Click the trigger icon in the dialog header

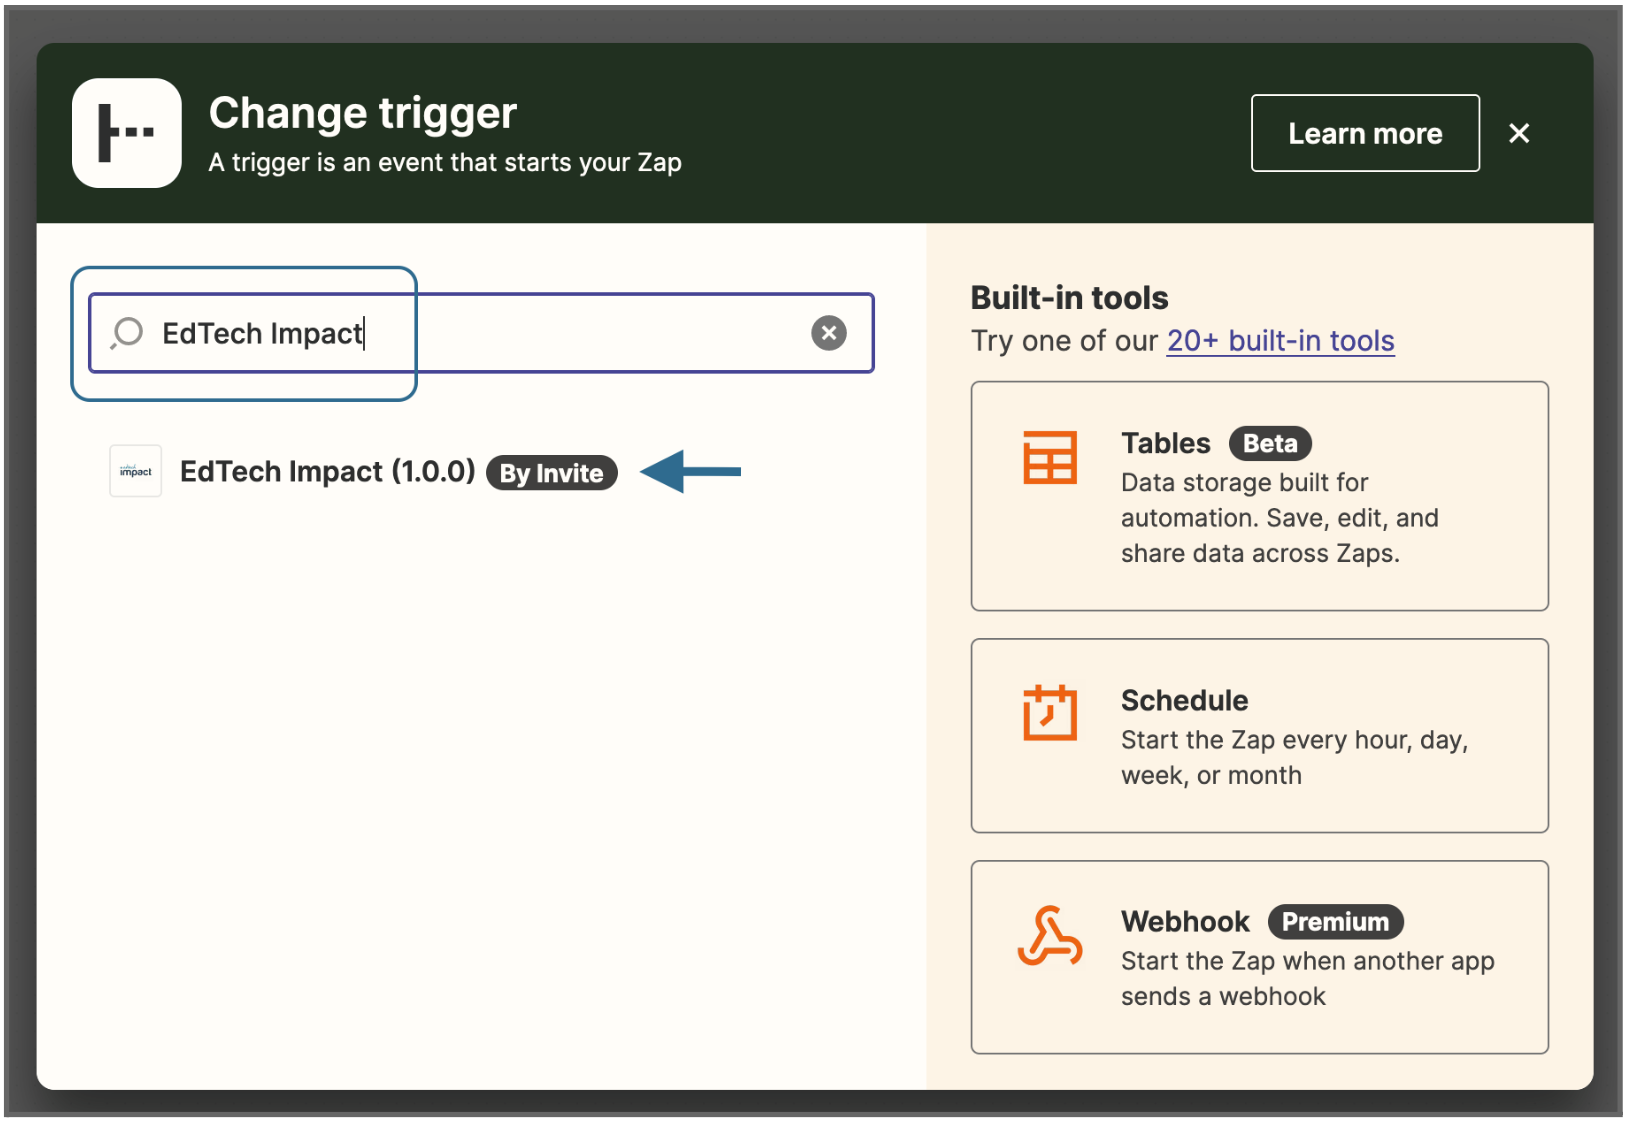127,133
